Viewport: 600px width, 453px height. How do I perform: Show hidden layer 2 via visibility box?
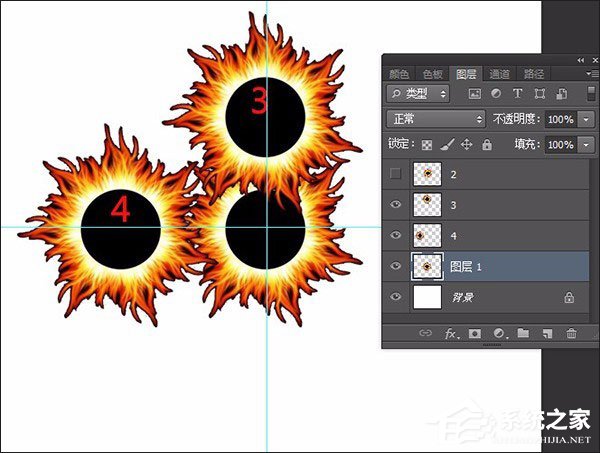395,174
